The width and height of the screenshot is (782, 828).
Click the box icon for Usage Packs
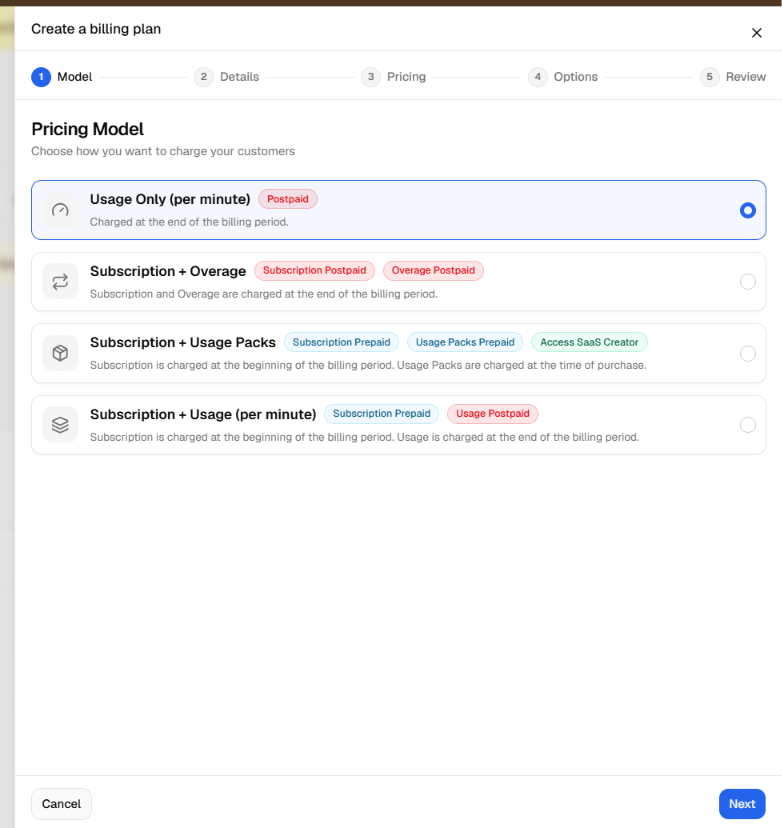(60, 353)
